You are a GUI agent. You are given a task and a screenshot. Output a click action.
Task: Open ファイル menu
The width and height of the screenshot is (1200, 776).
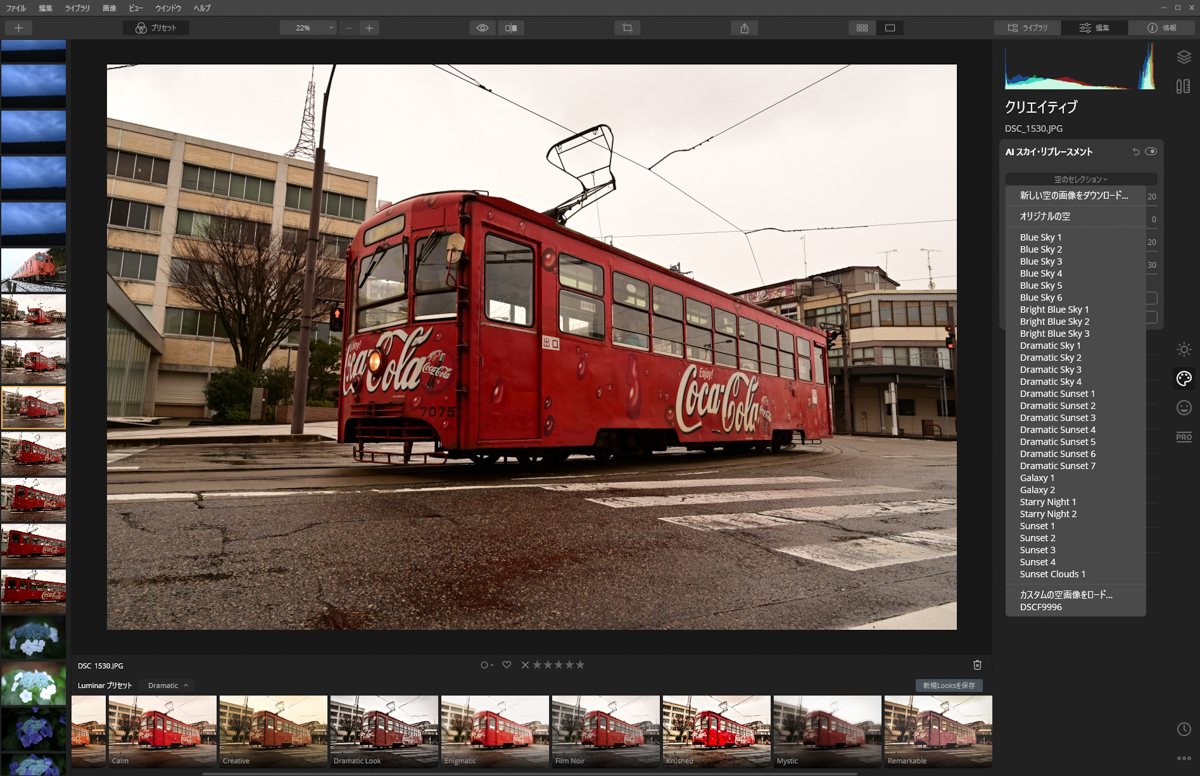click(16, 8)
